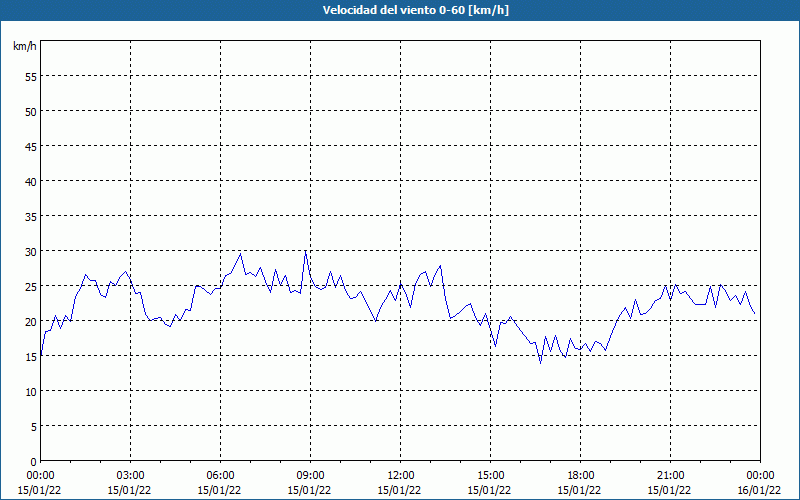The image size is (800, 500).
Task: Click the y-axis value 10
Action: click(31, 391)
